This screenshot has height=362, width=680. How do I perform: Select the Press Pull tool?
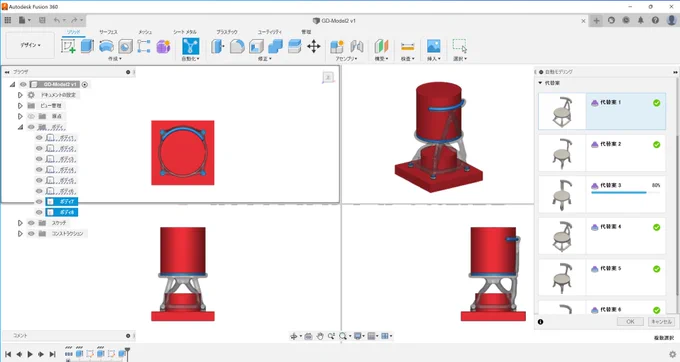click(x=218, y=46)
